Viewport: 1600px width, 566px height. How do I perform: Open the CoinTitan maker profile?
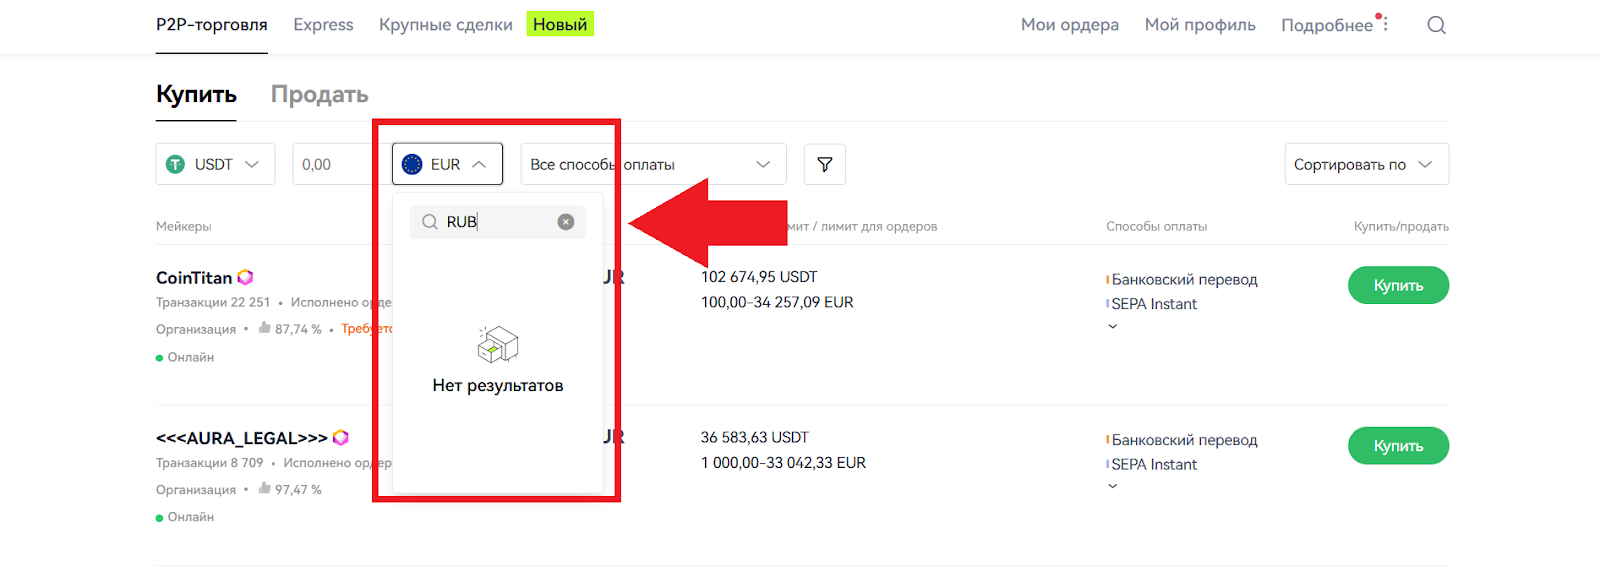point(194,278)
